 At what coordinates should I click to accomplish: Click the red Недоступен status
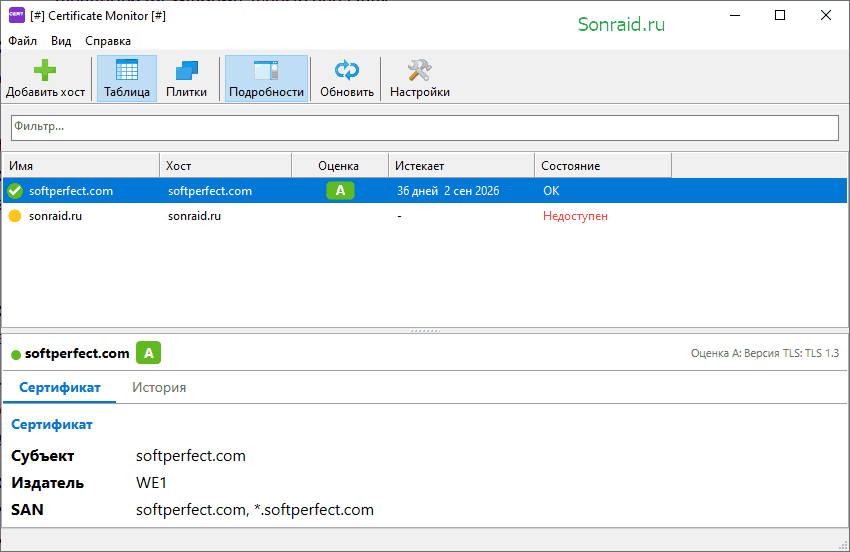pyautogui.click(x=575, y=216)
